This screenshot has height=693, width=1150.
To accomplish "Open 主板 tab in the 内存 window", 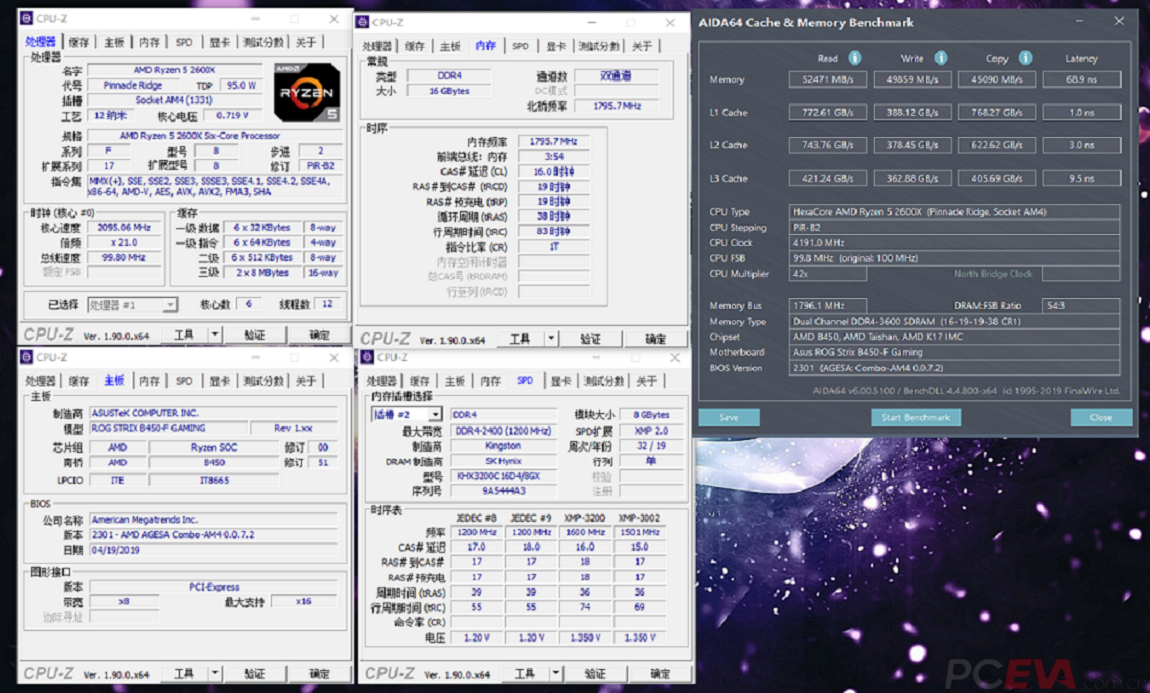I will (450, 46).
